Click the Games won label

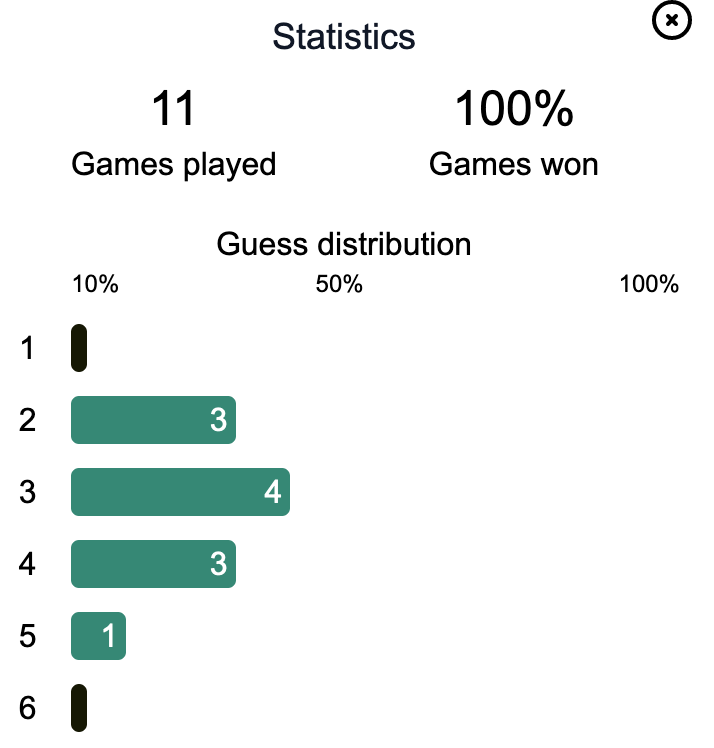click(x=514, y=165)
